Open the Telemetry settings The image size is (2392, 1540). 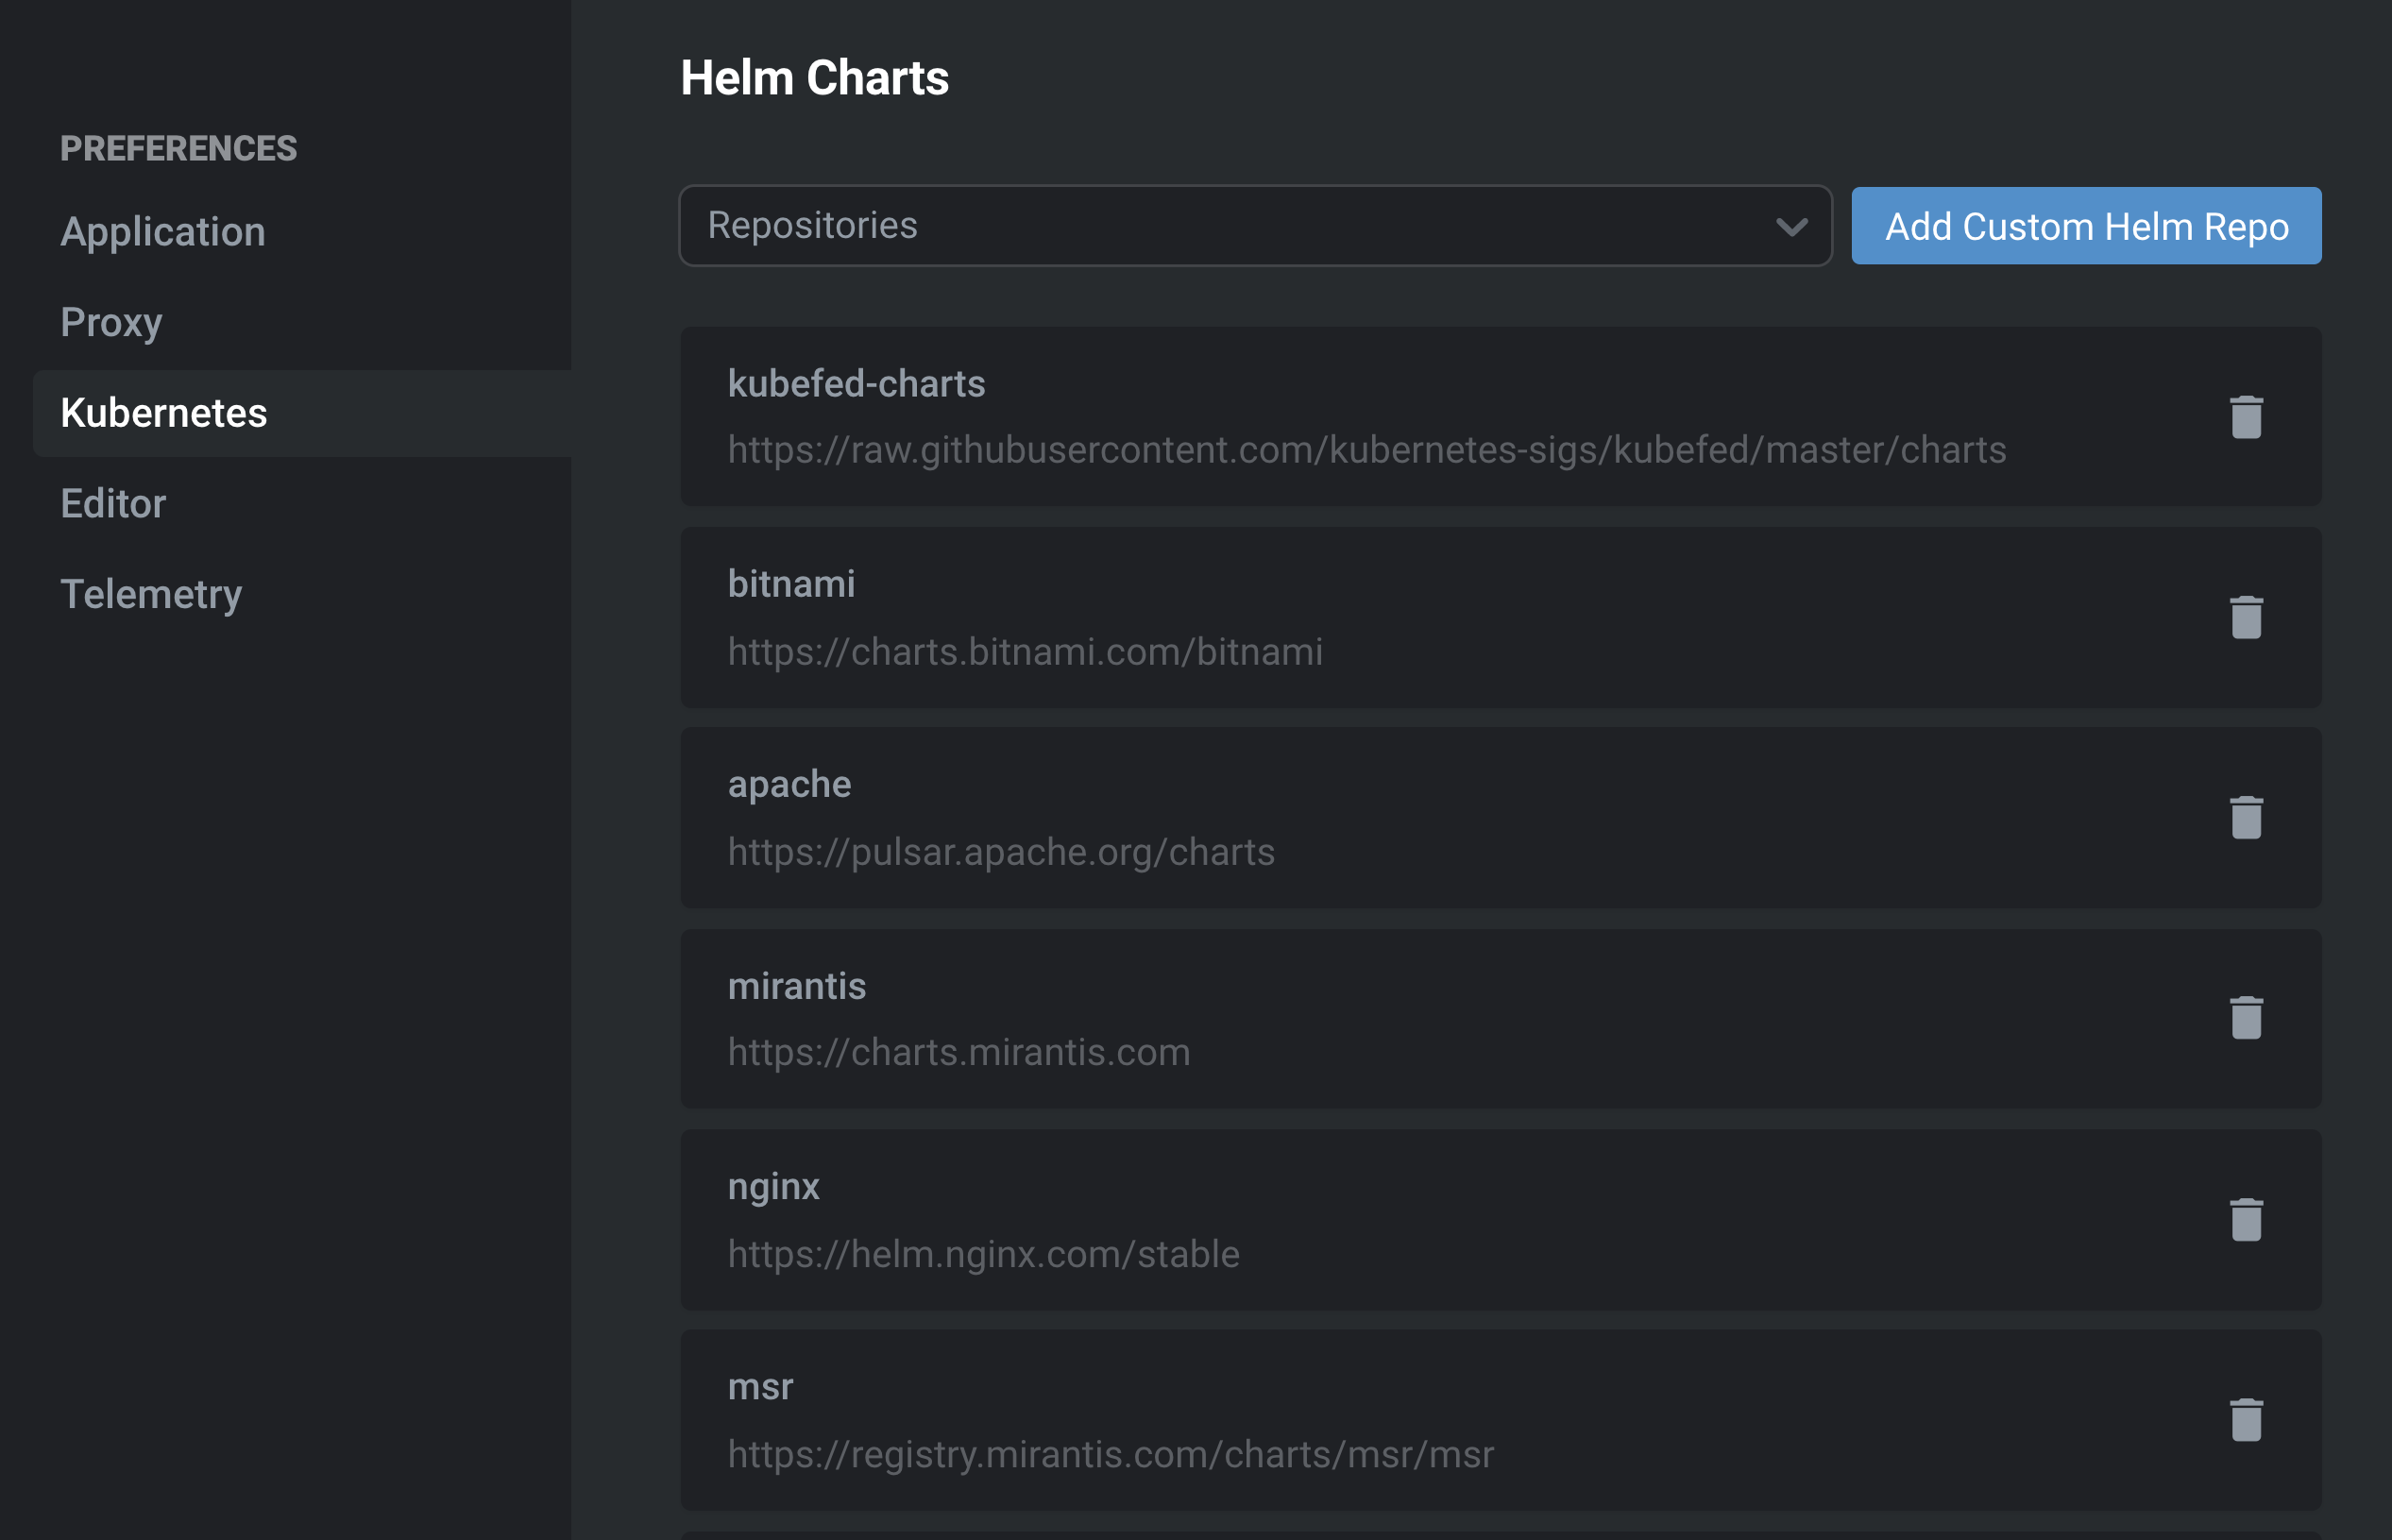pyautogui.click(x=151, y=594)
